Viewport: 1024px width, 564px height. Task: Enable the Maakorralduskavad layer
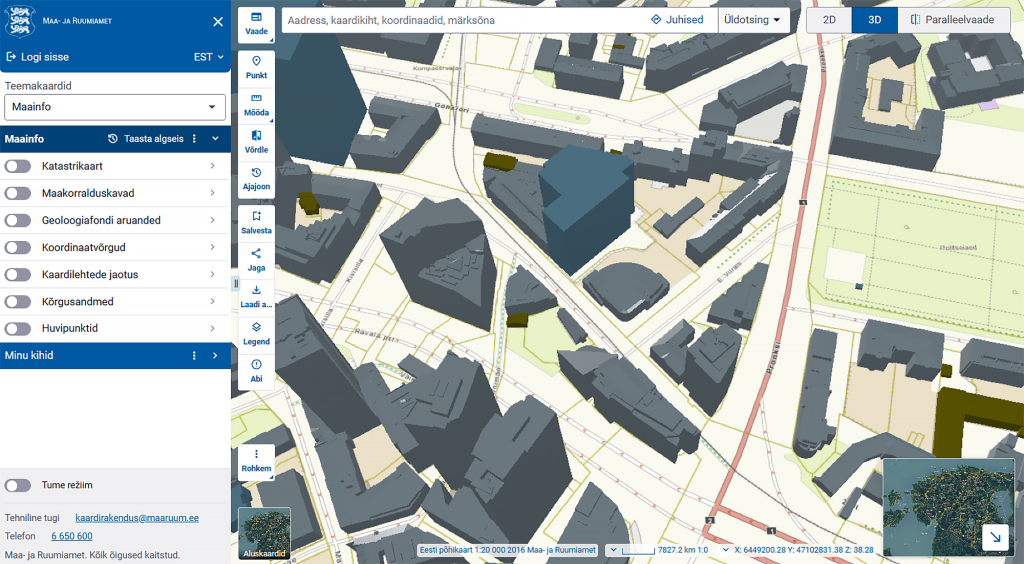[18, 193]
